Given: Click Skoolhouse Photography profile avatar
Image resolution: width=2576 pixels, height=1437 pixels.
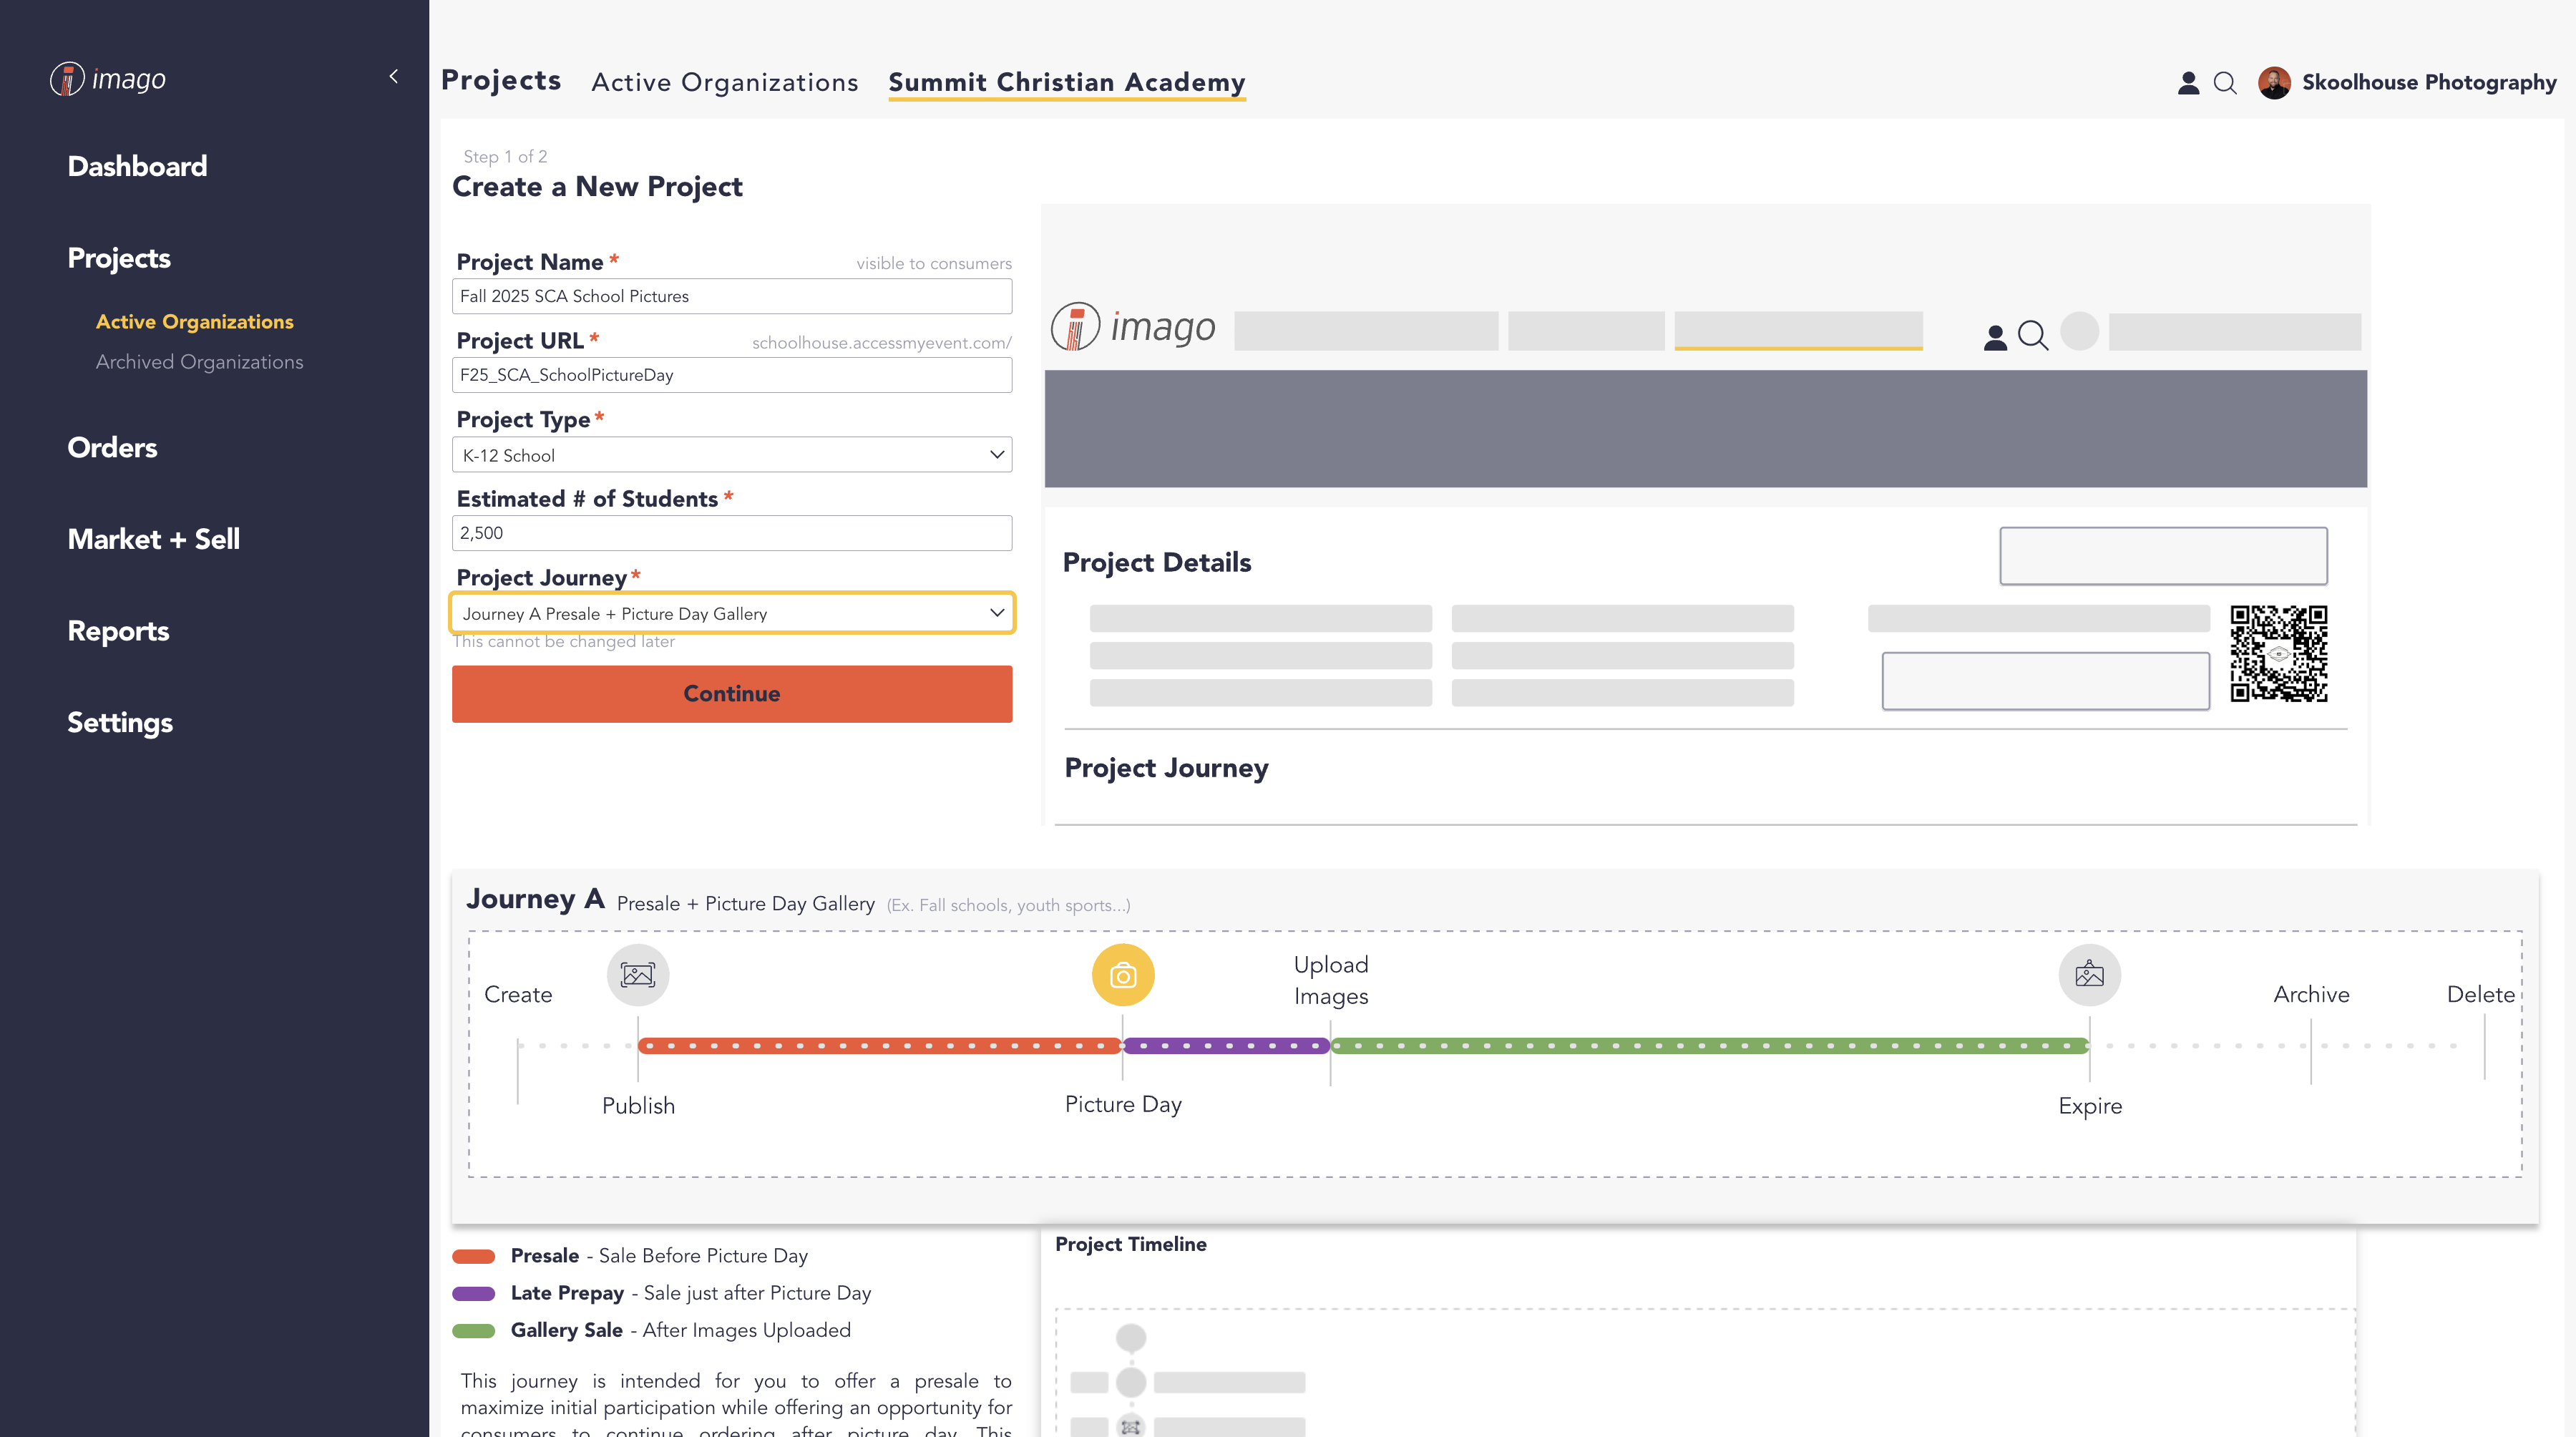Looking at the screenshot, I should point(2274,83).
